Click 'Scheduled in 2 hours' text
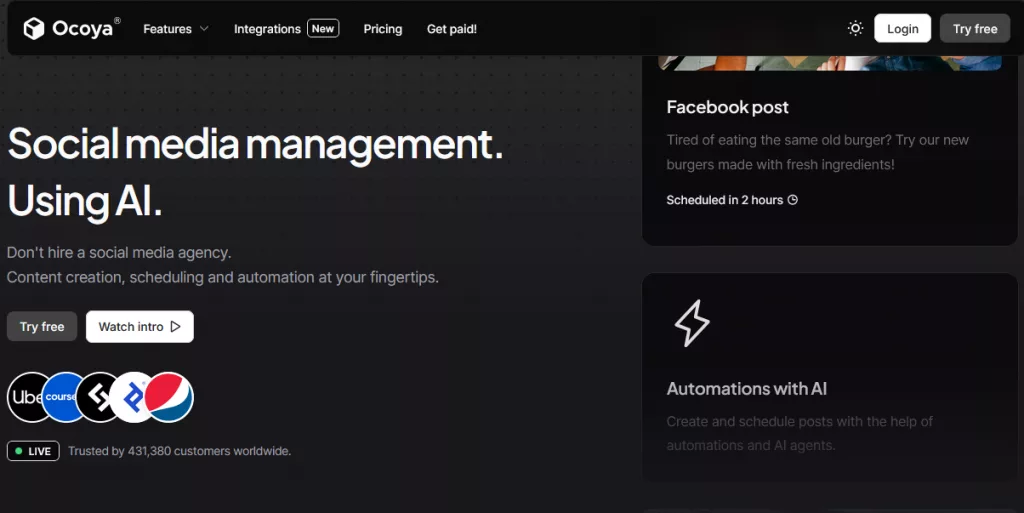This screenshot has height=513, width=1024. coord(724,200)
